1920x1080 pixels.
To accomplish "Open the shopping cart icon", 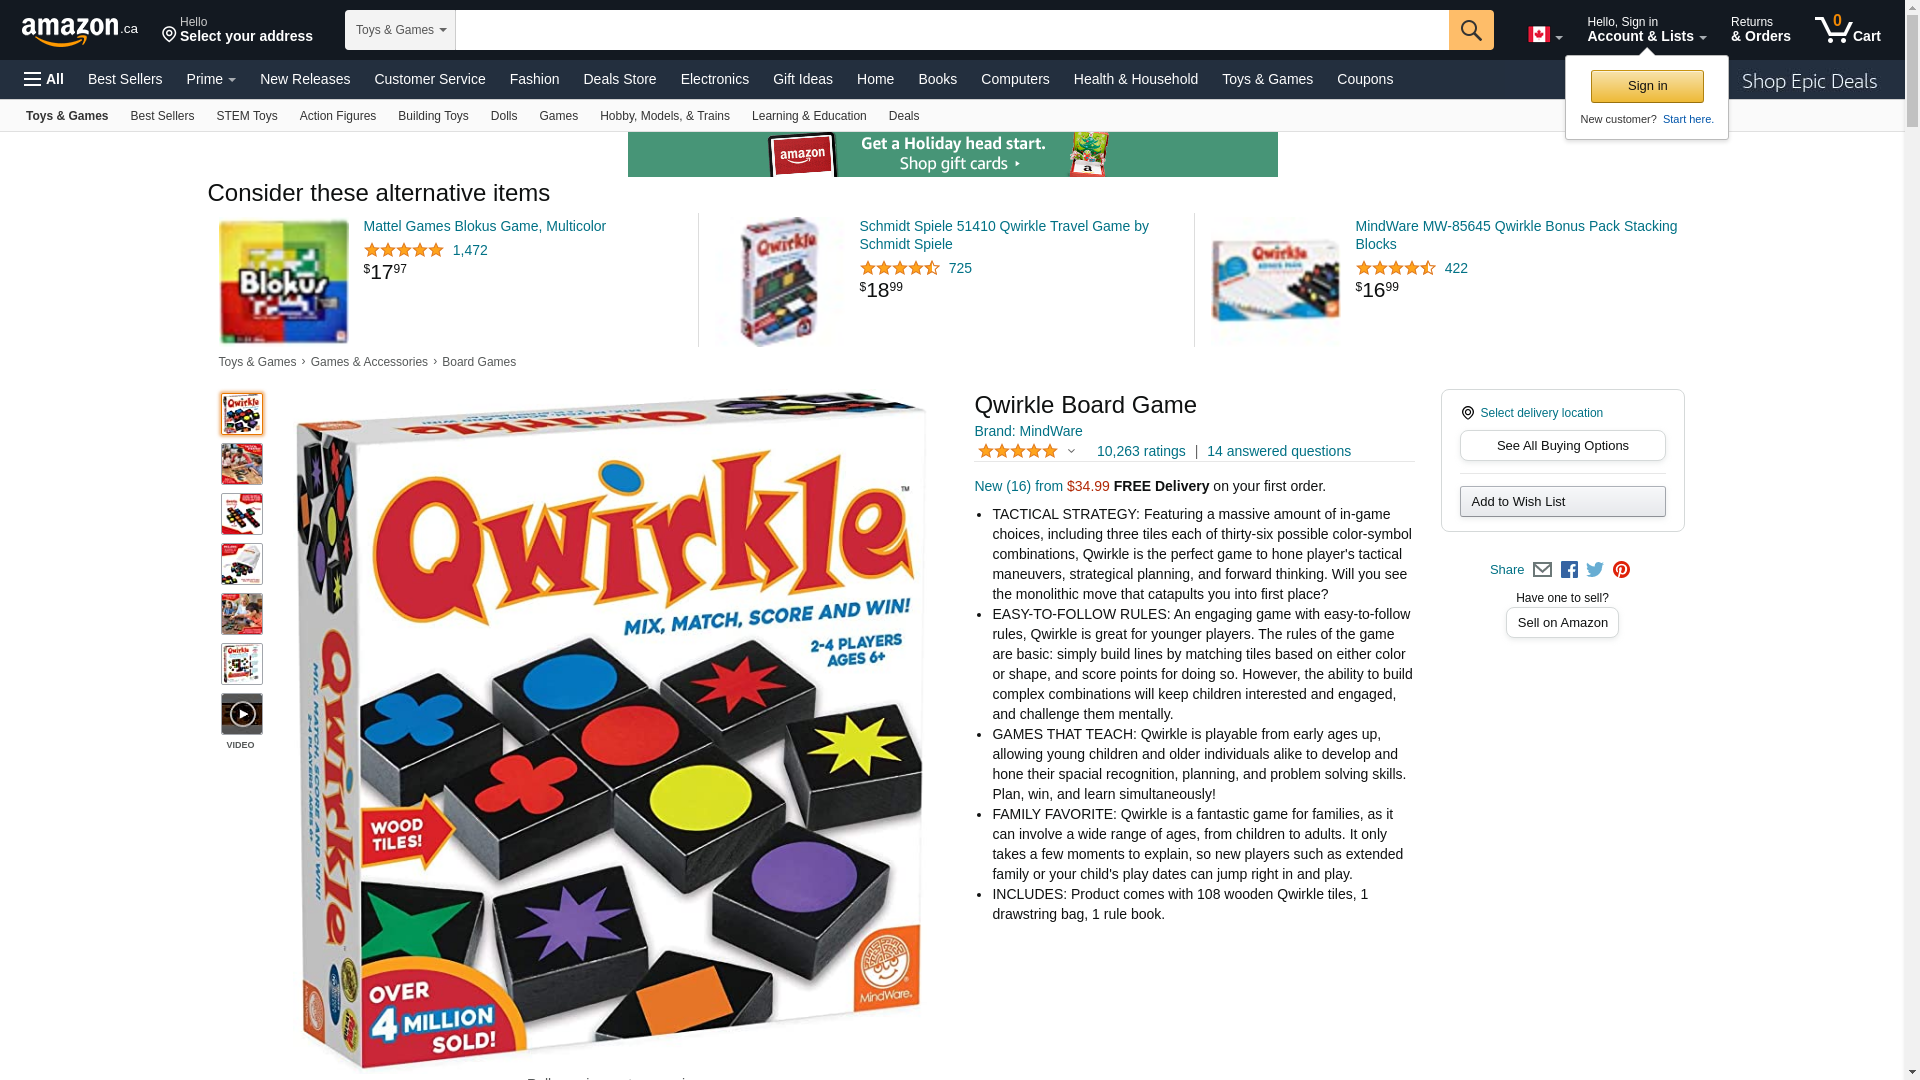I will pyautogui.click(x=1848, y=30).
